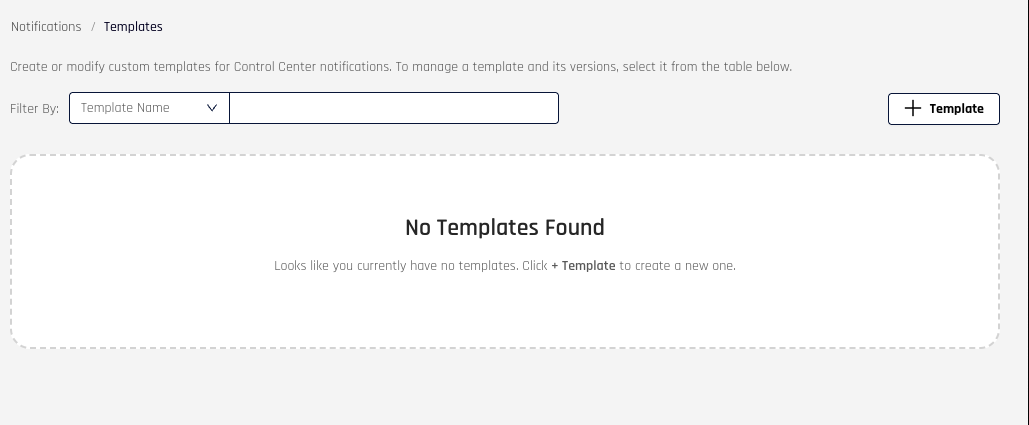The height and width of the screenshot is (425, 1029).
Task: Select the Templates breadcrumb item
Action: pos(133,27)
